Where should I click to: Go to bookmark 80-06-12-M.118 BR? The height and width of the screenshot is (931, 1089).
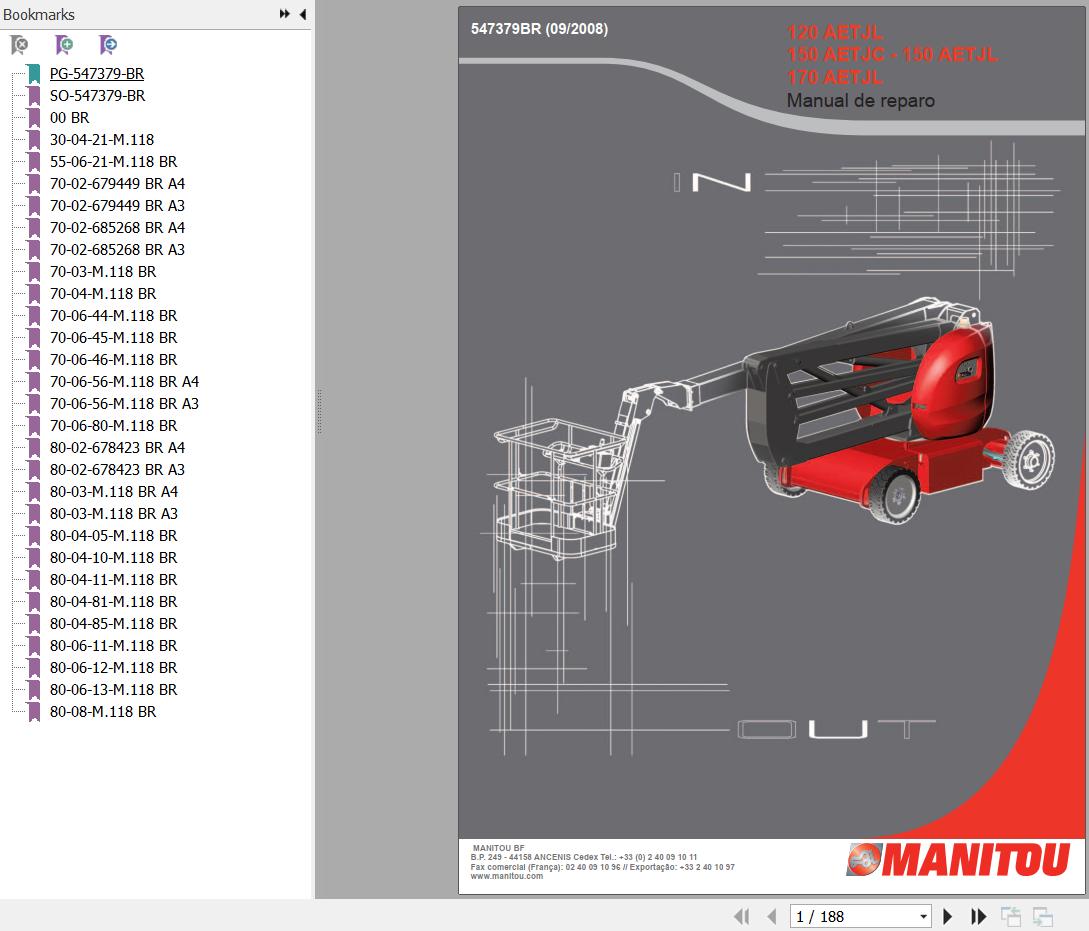coord(114,668)
